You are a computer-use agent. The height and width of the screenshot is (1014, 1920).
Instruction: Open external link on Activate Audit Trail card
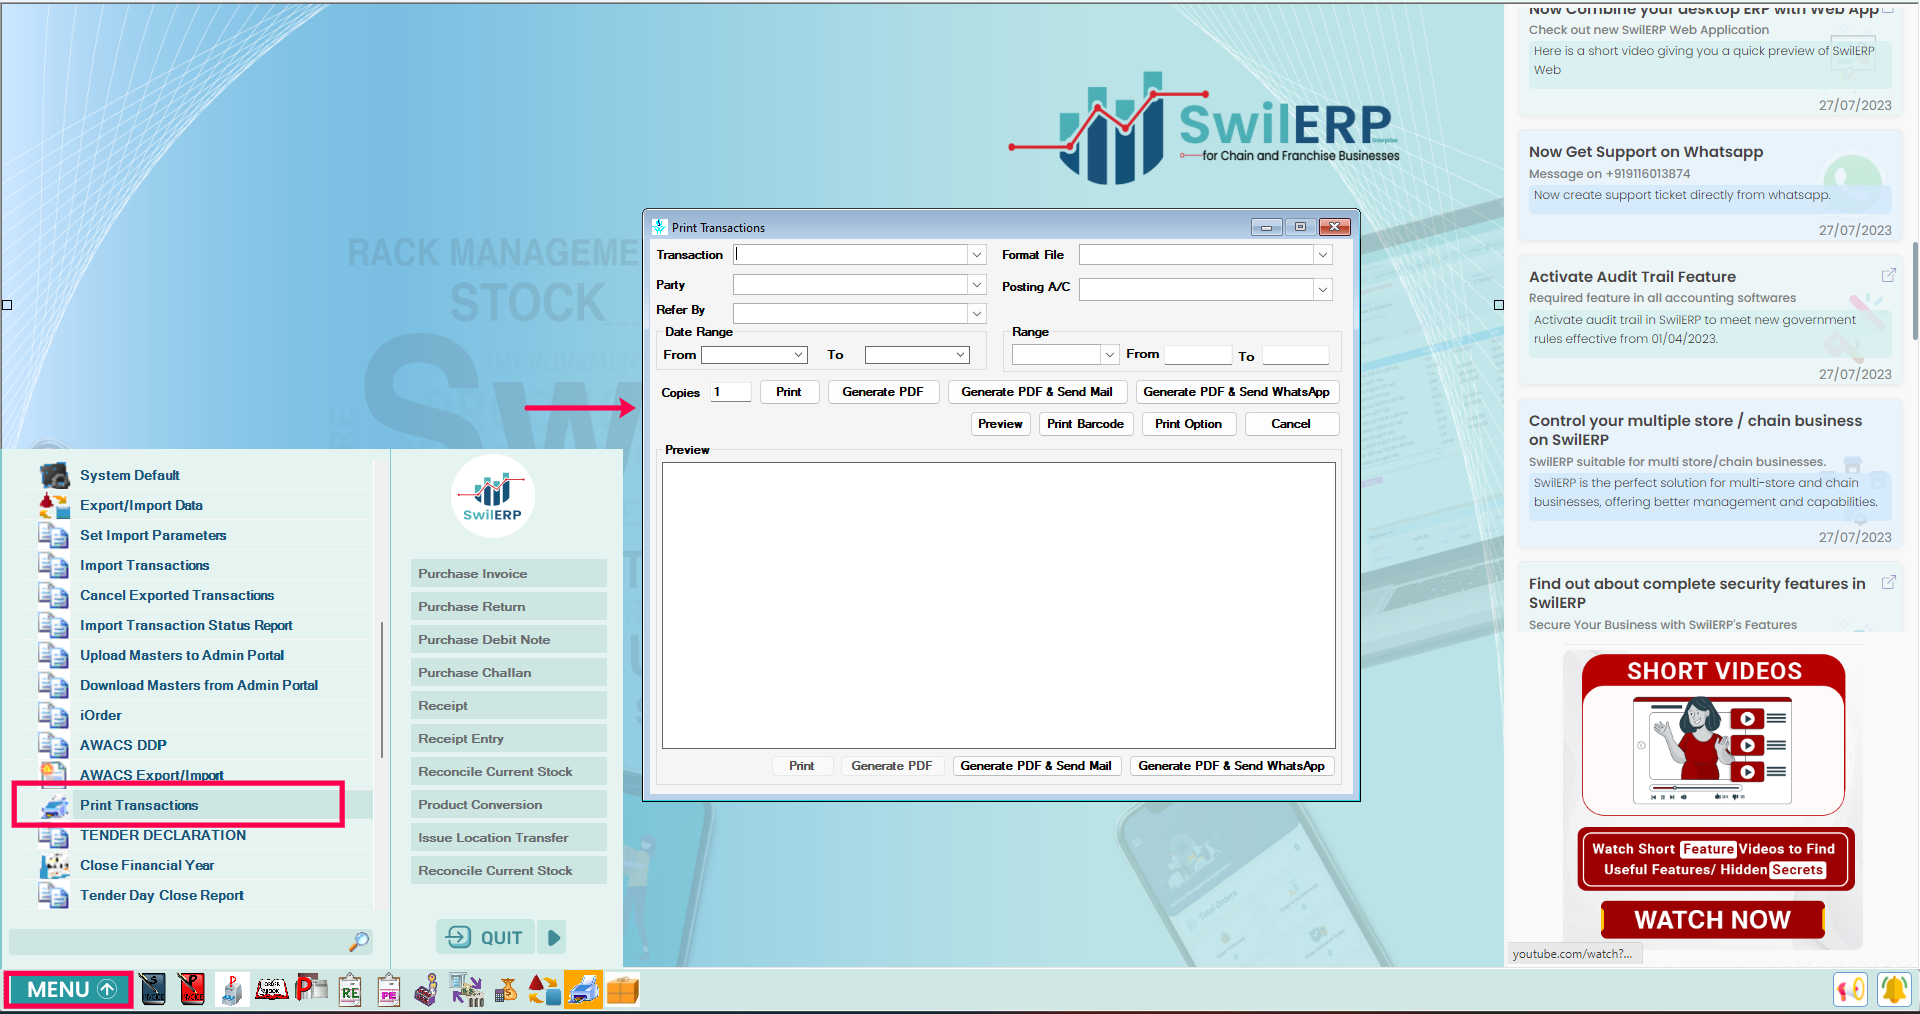[1888, 275]
